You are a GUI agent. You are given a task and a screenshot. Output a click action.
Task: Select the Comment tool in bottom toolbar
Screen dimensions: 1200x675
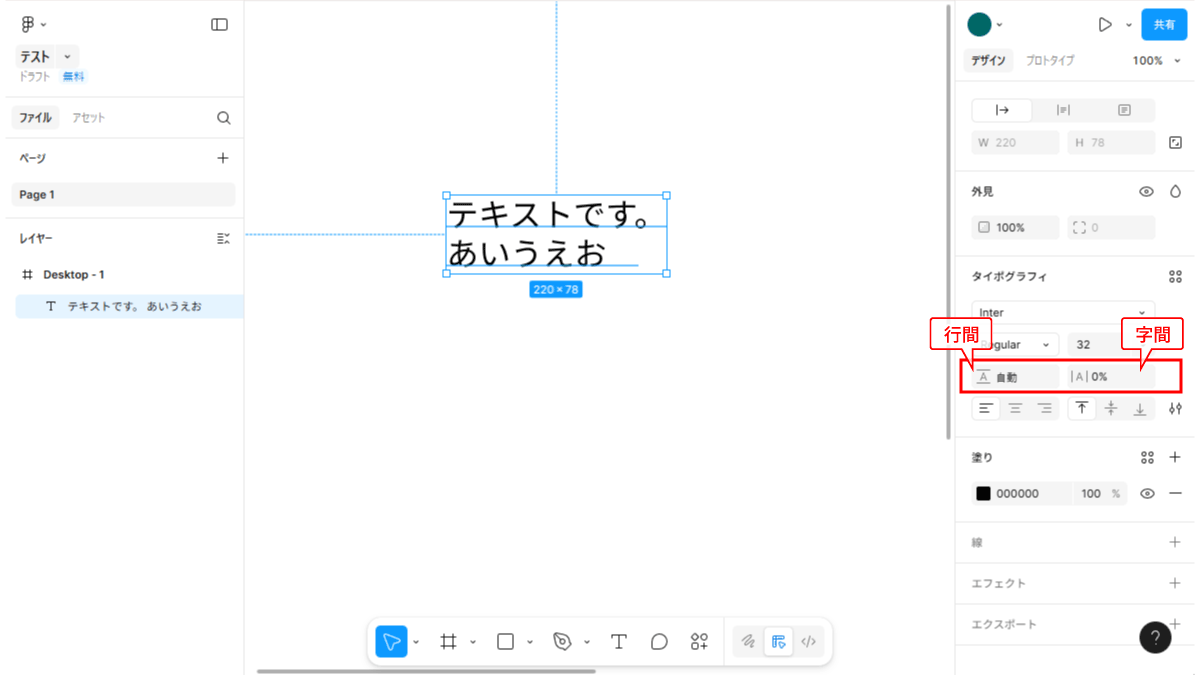click(659, 642)
